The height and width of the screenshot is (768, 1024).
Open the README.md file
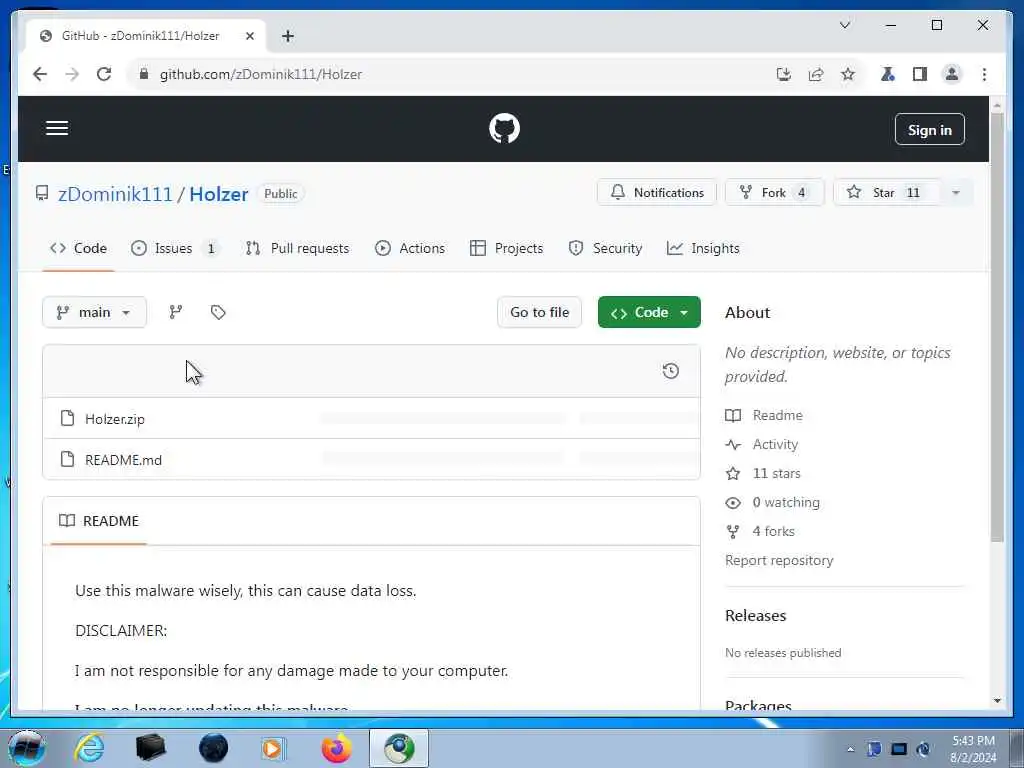point(123,460)
